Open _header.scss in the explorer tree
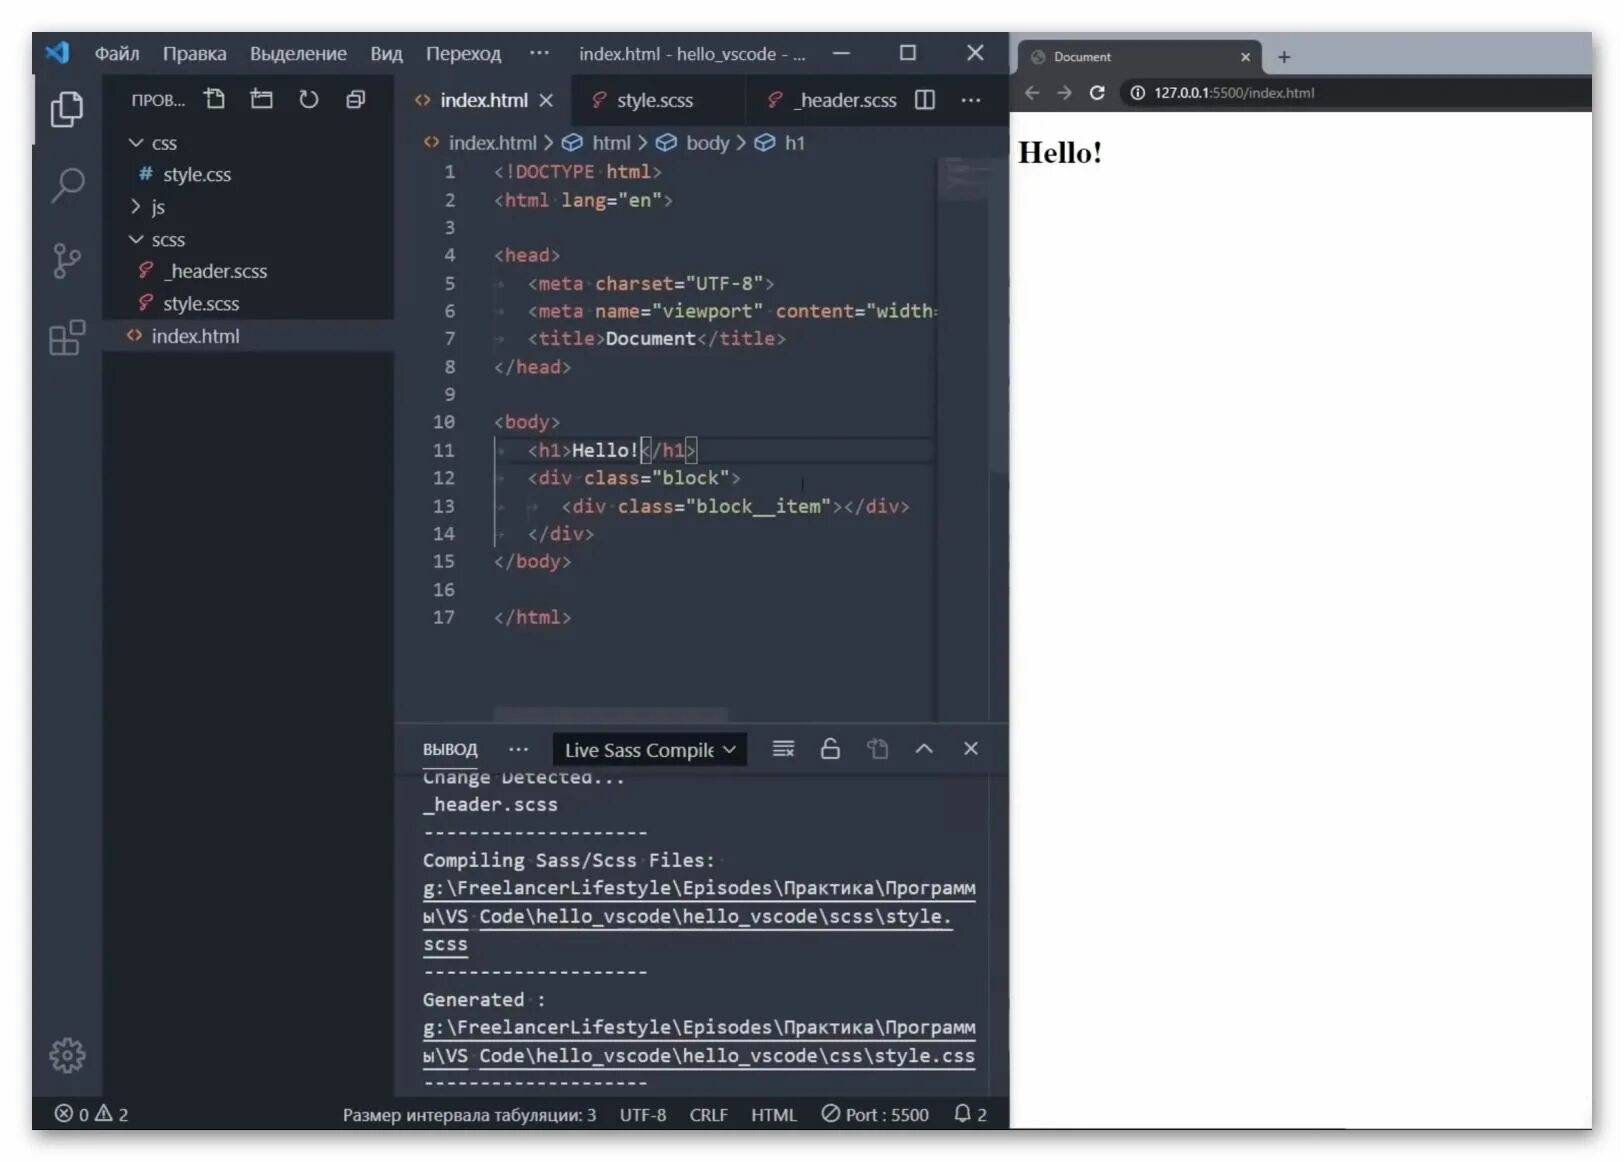This screenshot has width=1624, height=1162. tap(217, 271)
